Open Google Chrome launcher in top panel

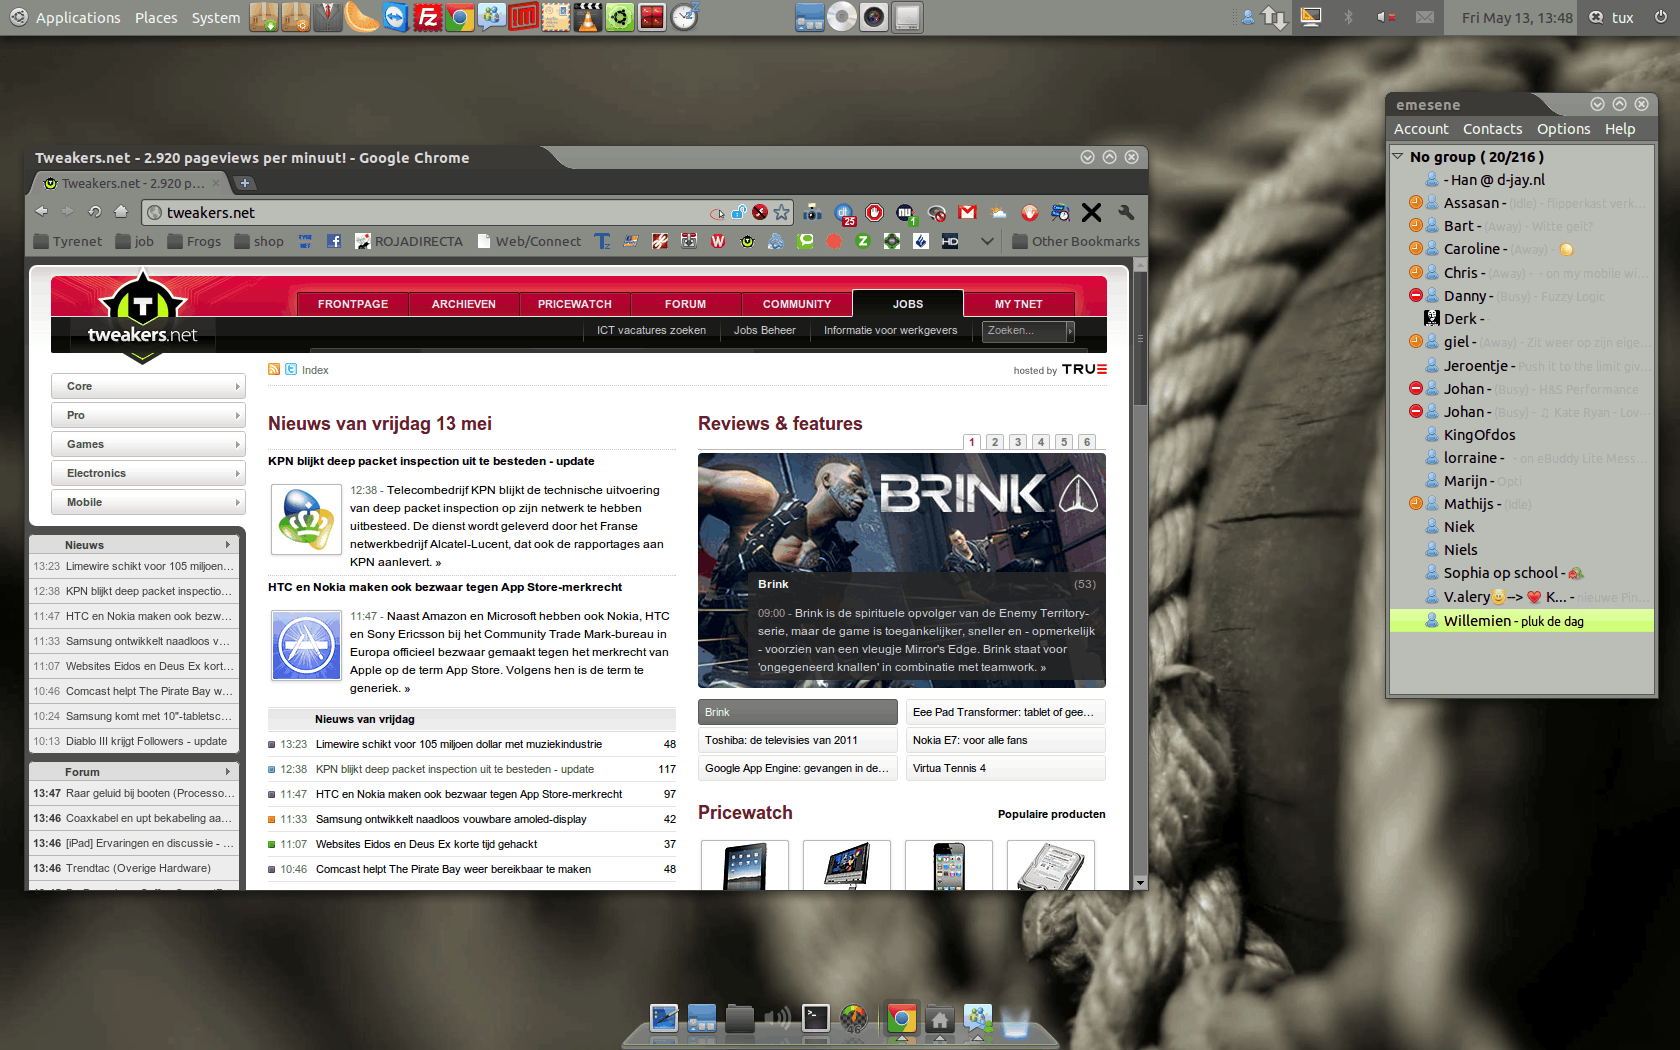[459, 17]
